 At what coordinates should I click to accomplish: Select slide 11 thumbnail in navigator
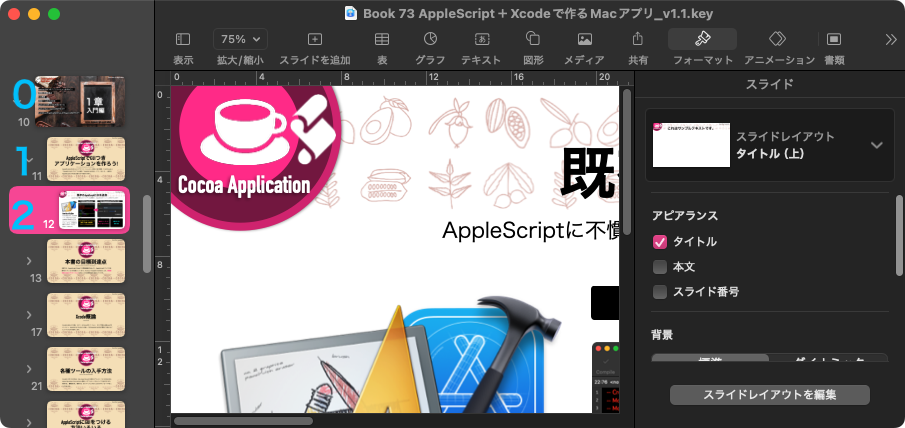pos(86,160)
